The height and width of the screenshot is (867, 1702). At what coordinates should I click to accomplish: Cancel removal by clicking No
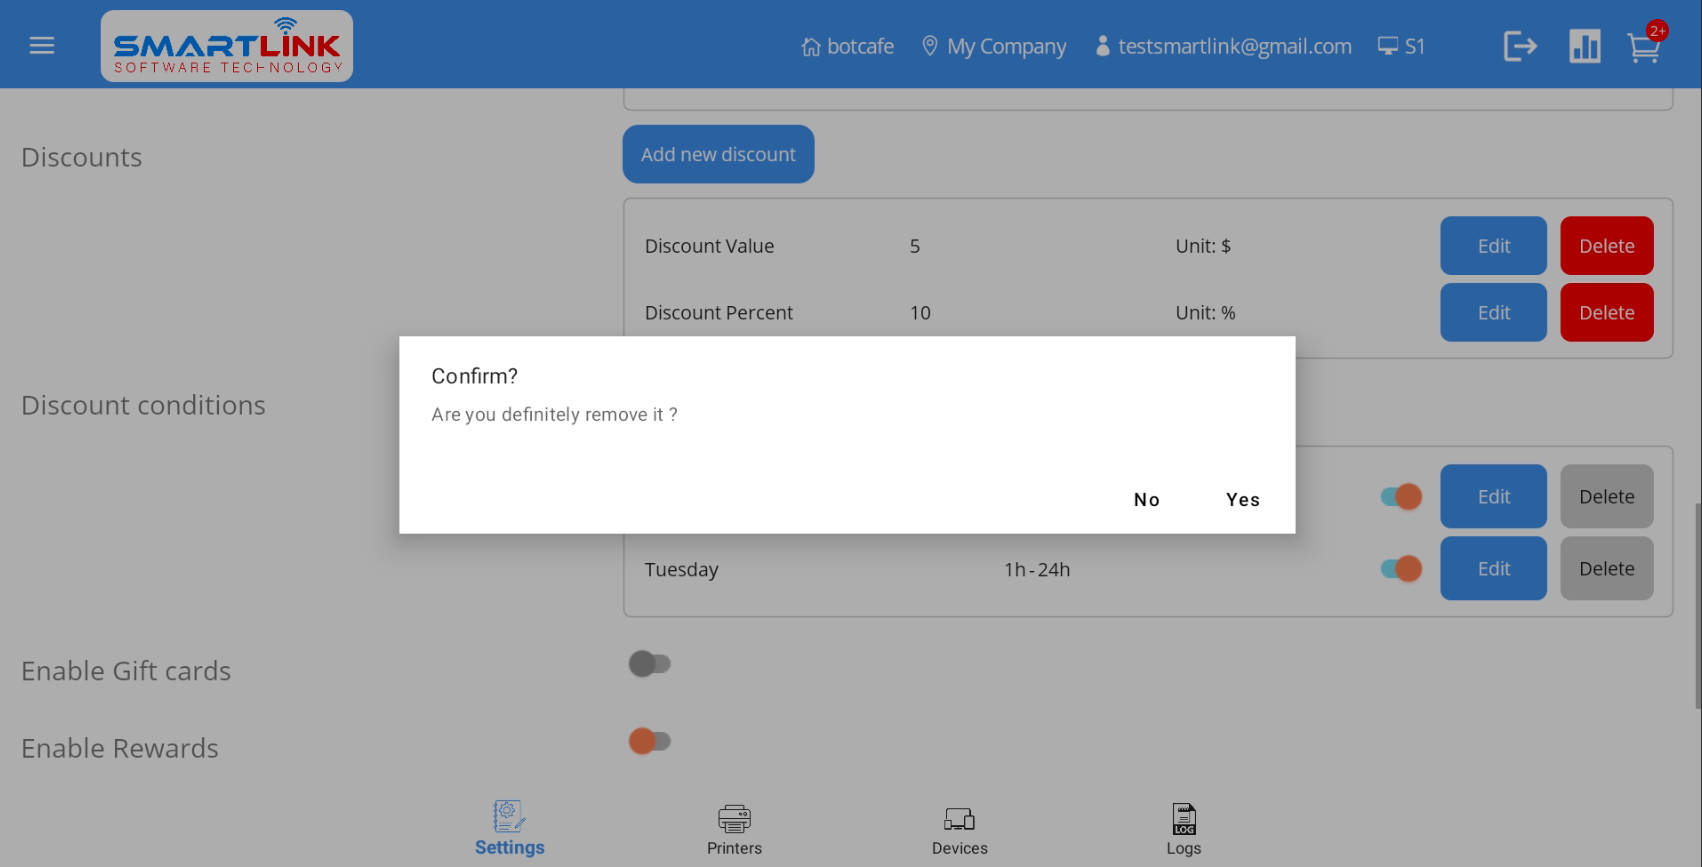[x=1146, y=500]
